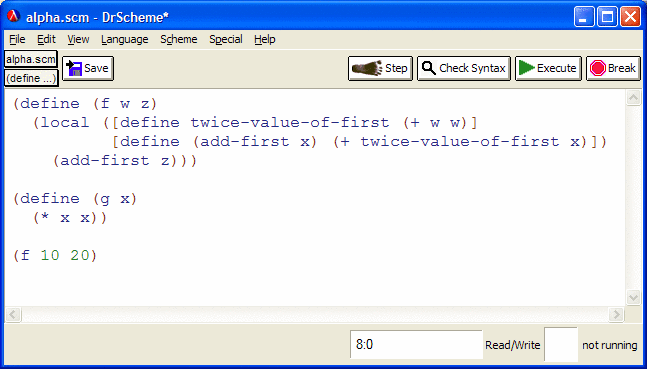Screen dimensions: 647x369
Task: Open the Scheme menu
Action: click(179, 40)
